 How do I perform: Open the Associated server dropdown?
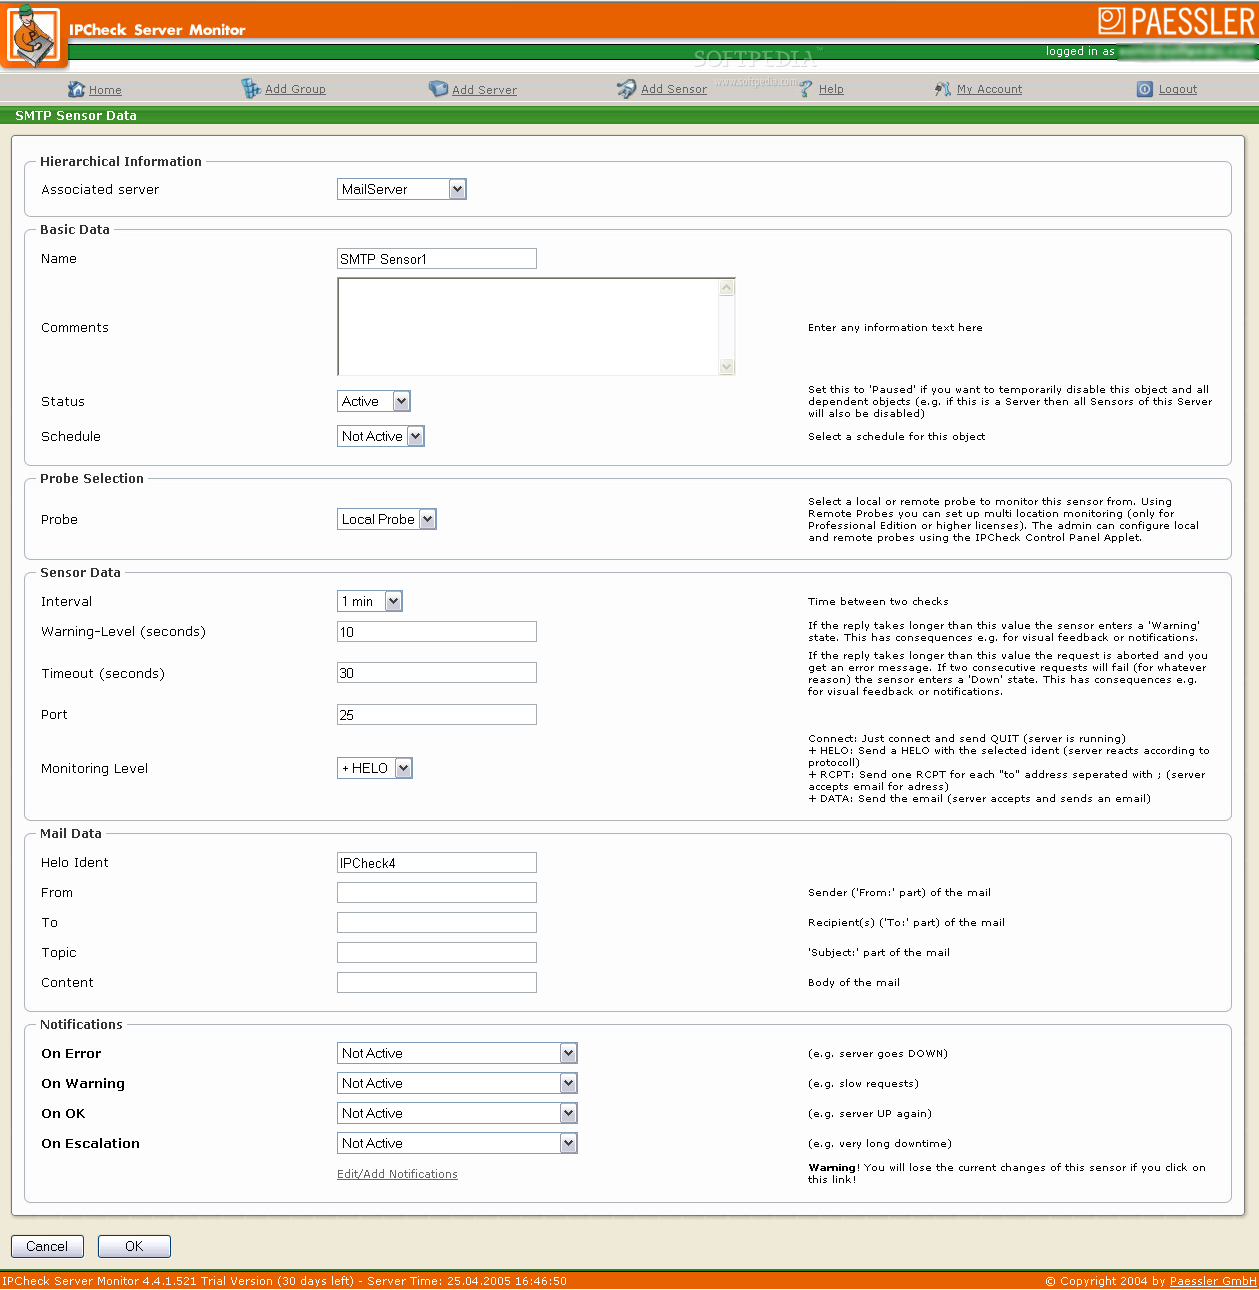pyautogui.click(x=402, y=189)
